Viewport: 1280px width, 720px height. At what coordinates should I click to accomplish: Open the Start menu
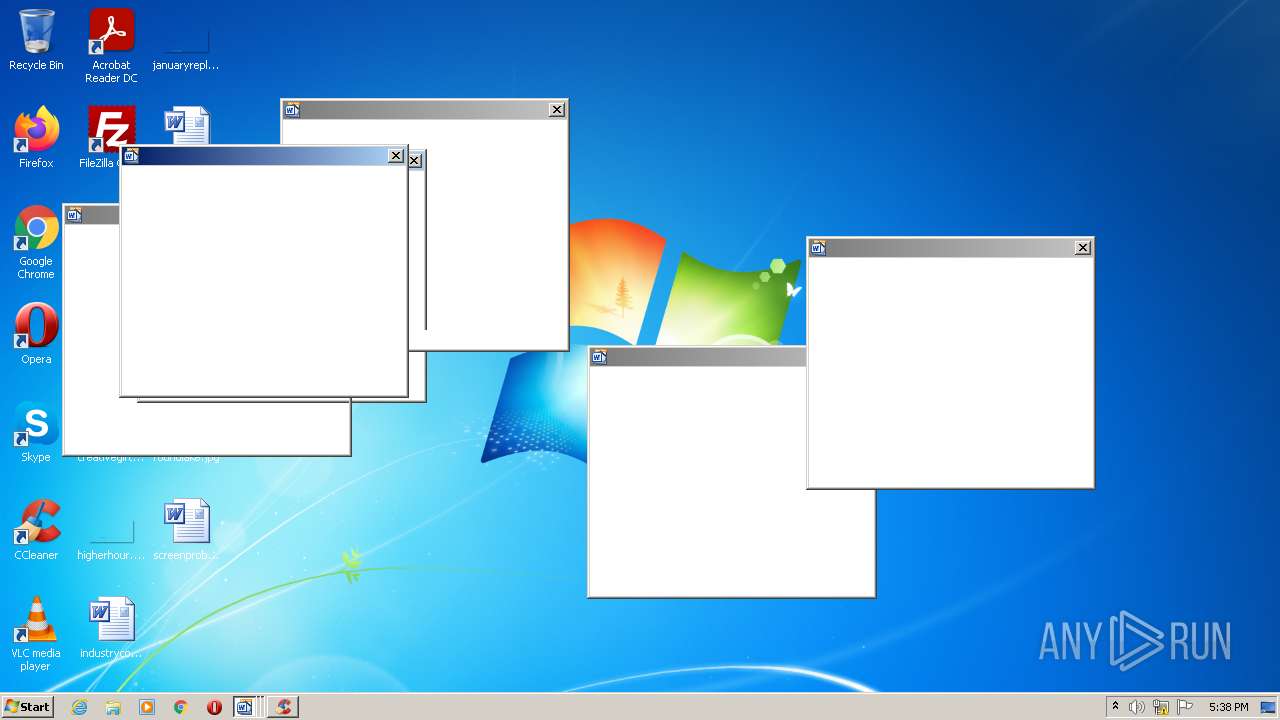[27, 706]
